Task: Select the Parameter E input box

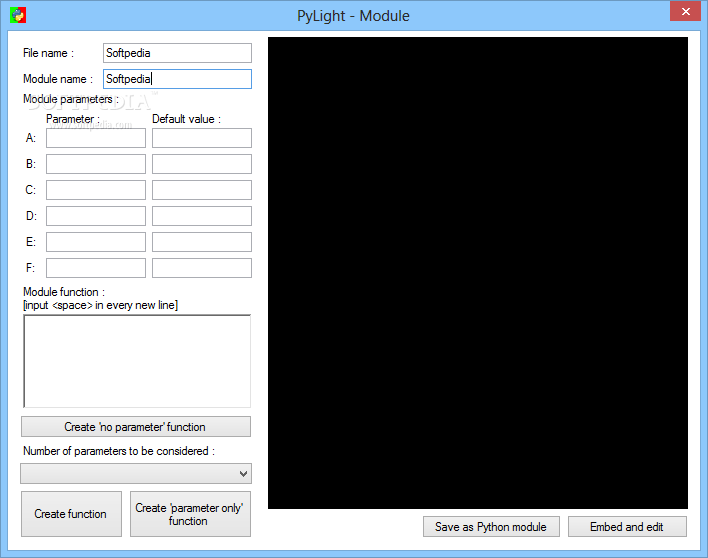Action: tap(96, 242)
